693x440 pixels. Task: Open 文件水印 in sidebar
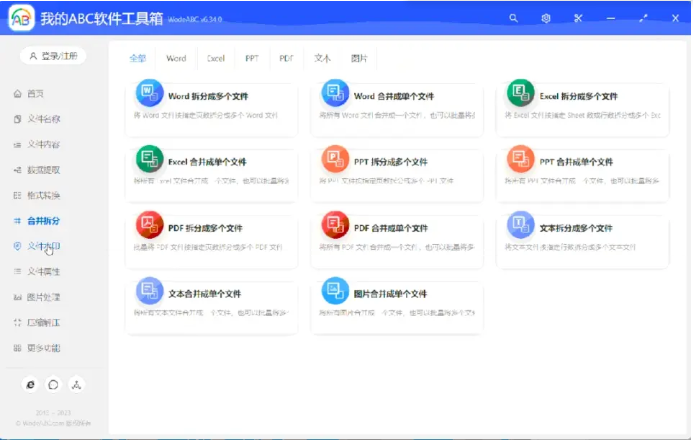click(x=44, y=246)
